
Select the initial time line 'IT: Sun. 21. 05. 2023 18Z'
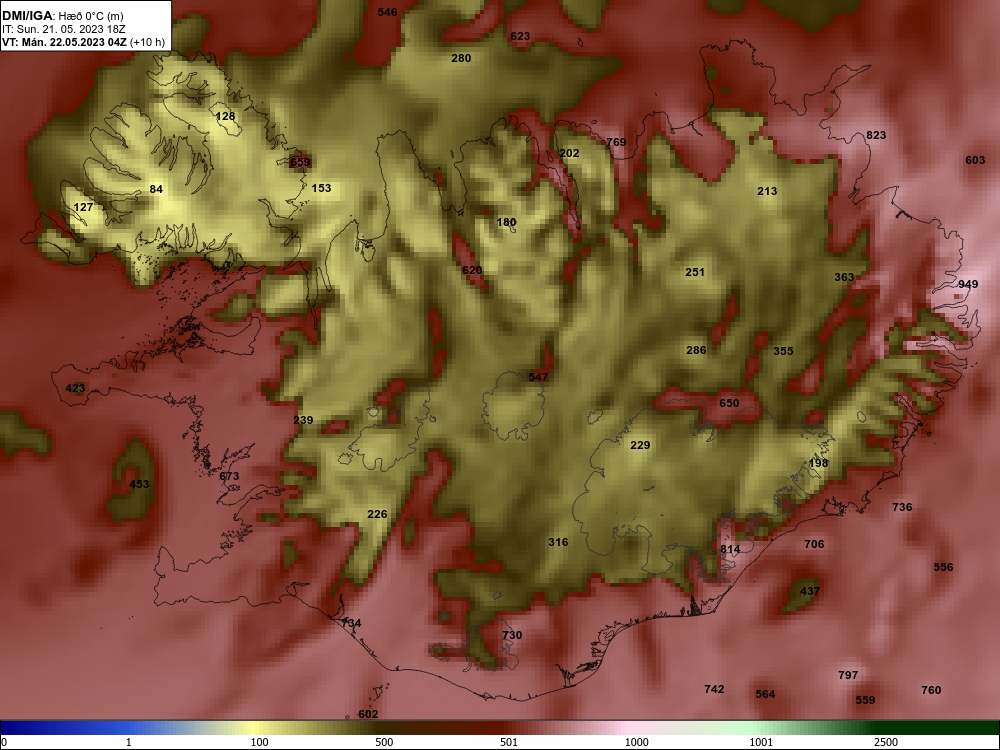pyautogui.click(x=64, y=29)
